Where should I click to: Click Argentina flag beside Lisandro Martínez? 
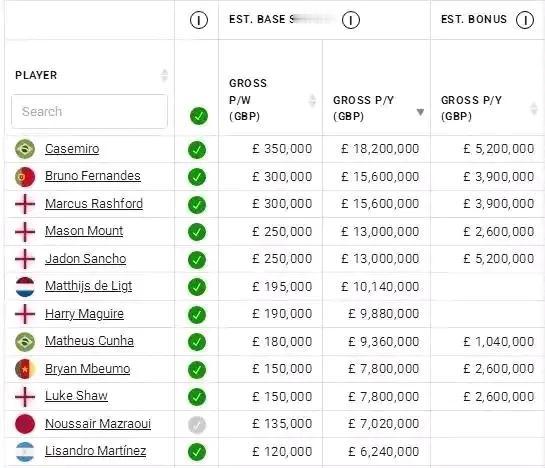pos(25,452)
